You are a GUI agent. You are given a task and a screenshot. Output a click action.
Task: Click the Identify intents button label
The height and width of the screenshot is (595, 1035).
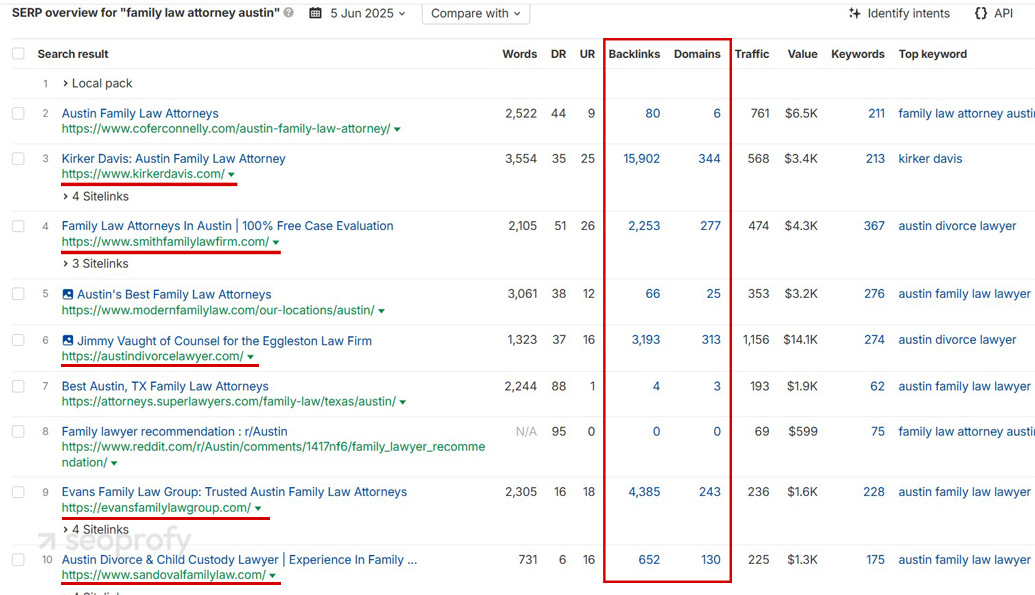point(908,13)
